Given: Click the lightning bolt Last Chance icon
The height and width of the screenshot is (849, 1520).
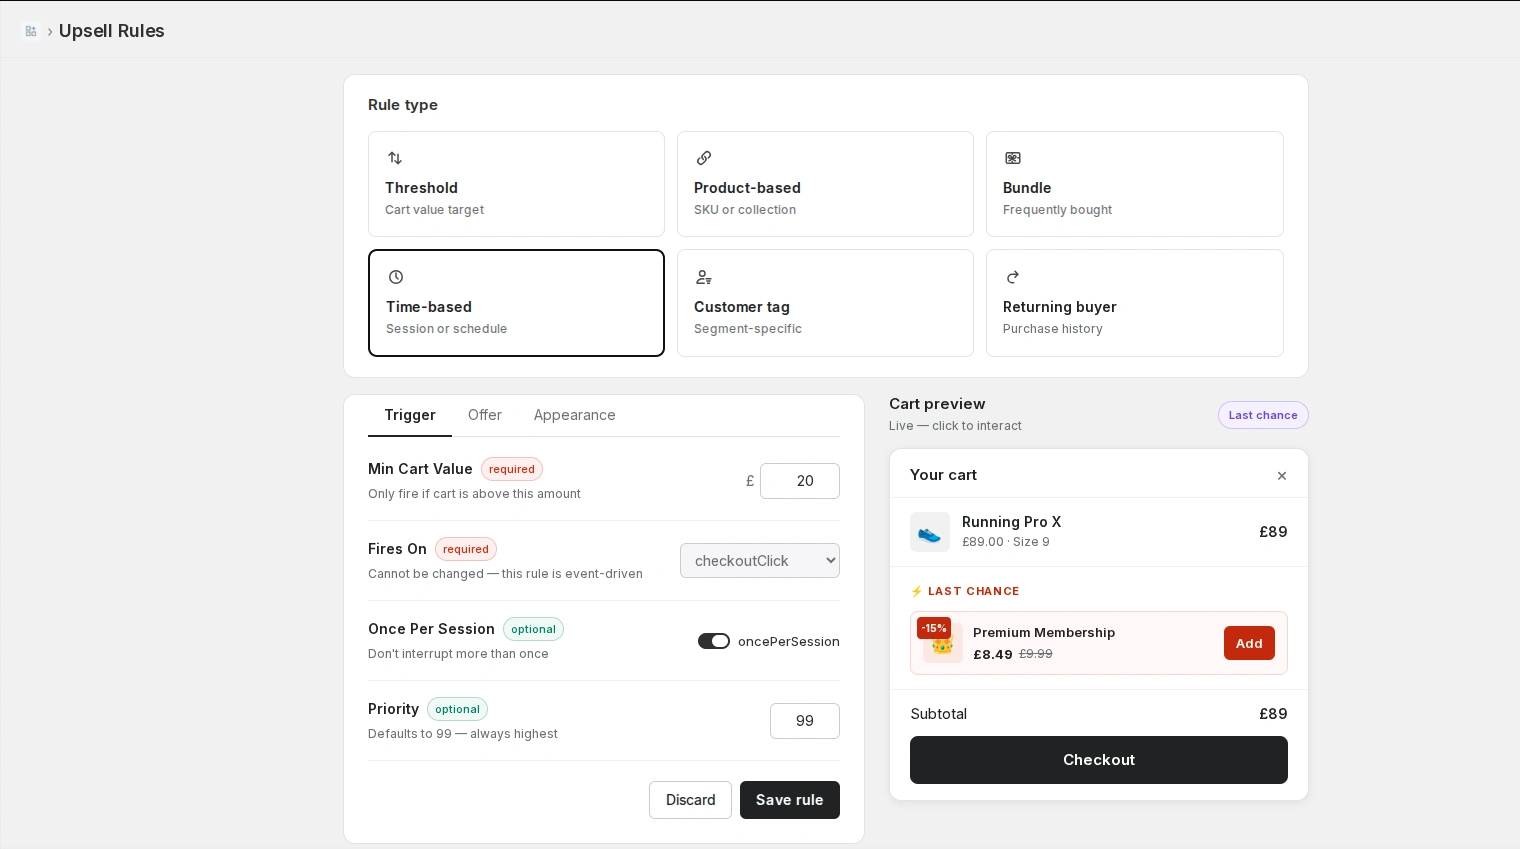Looking at the screenshot, I should click(x=917, y=591).
